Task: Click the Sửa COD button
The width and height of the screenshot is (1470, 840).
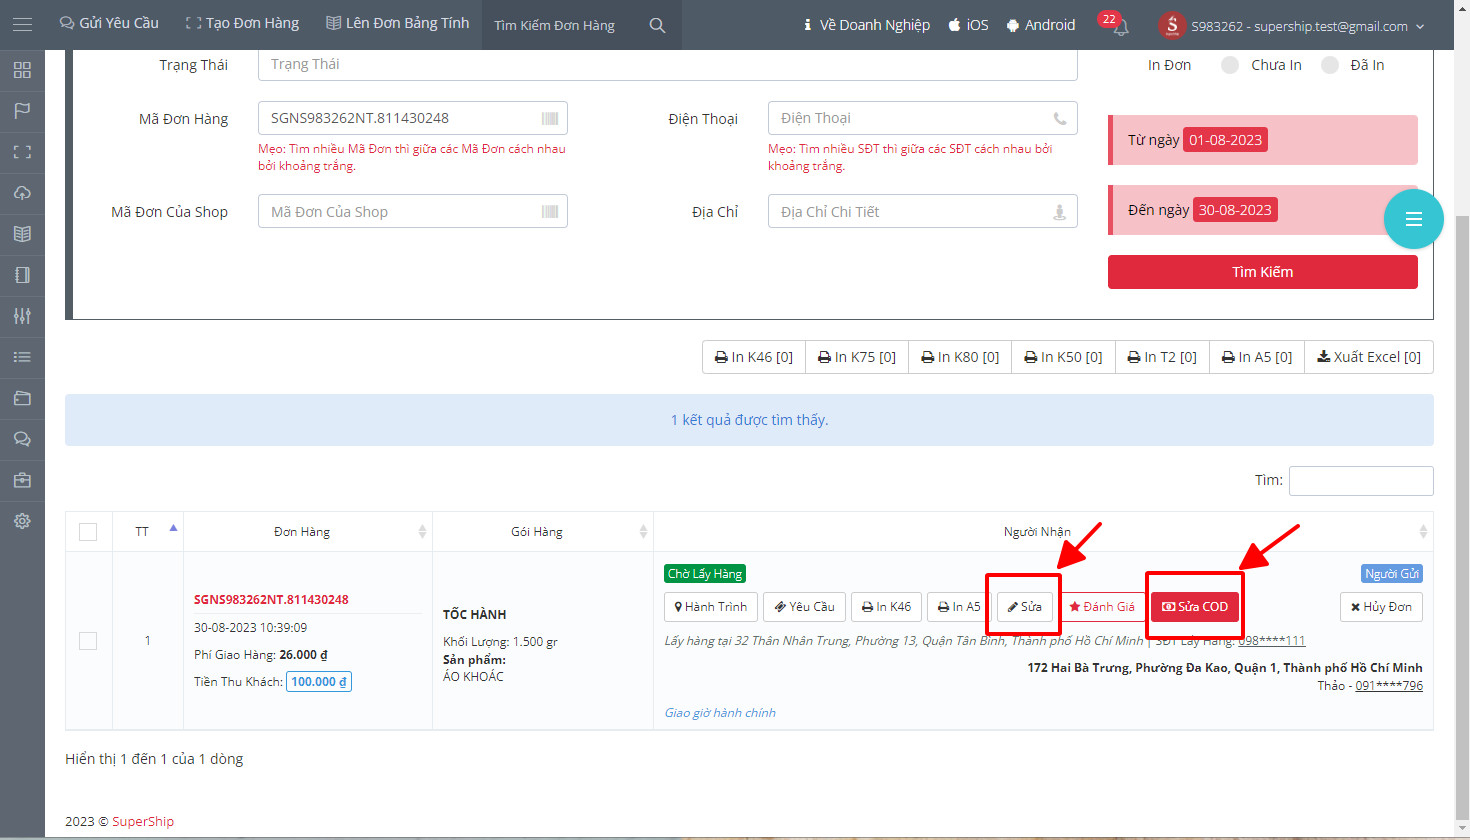Action: pyautogui.click(x=1195, y=607)
